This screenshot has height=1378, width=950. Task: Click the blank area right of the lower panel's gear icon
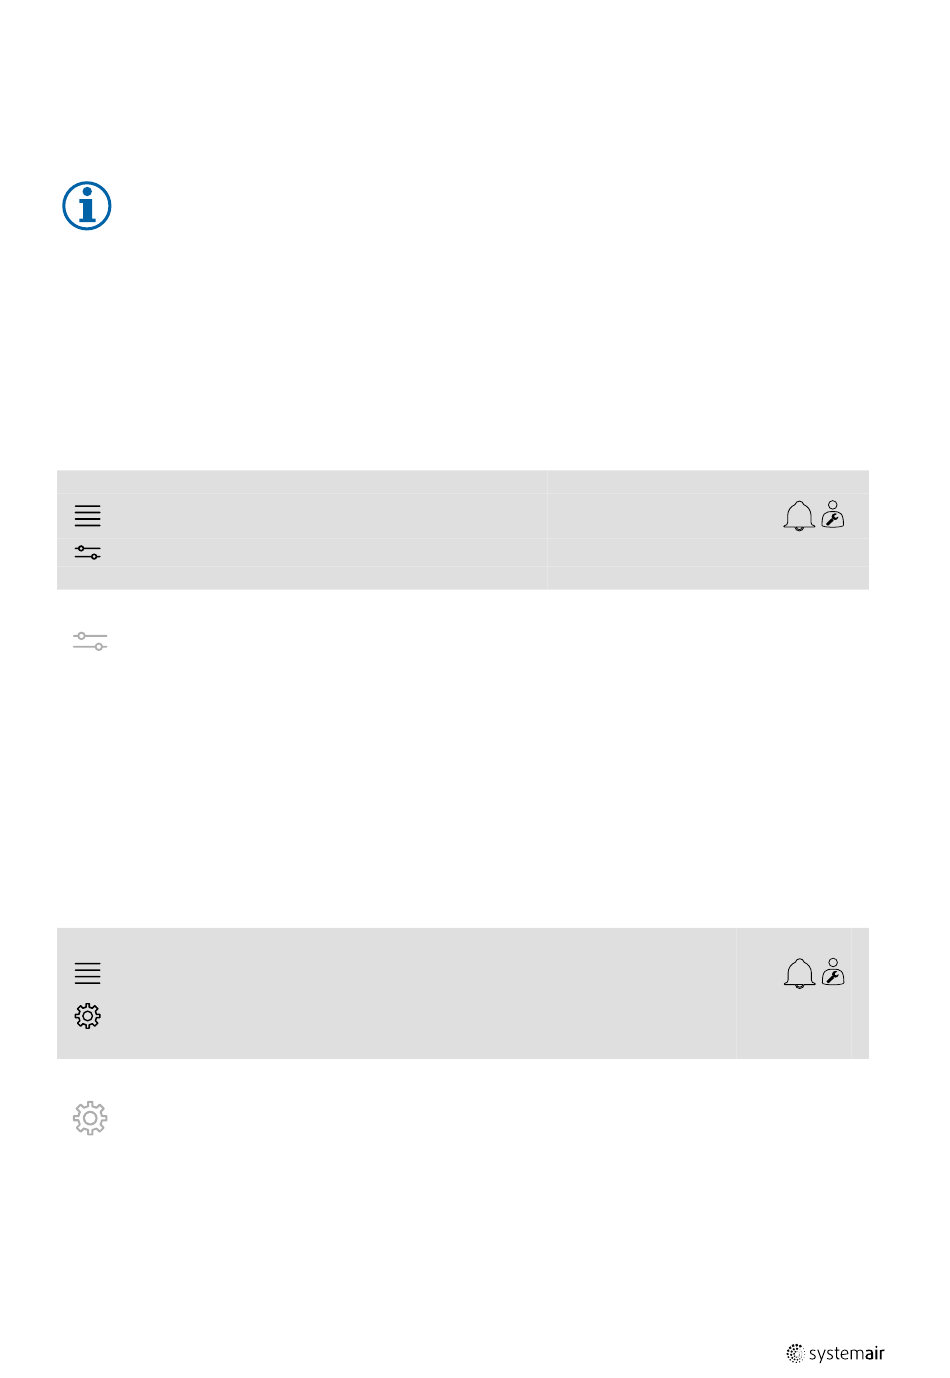400,1016
